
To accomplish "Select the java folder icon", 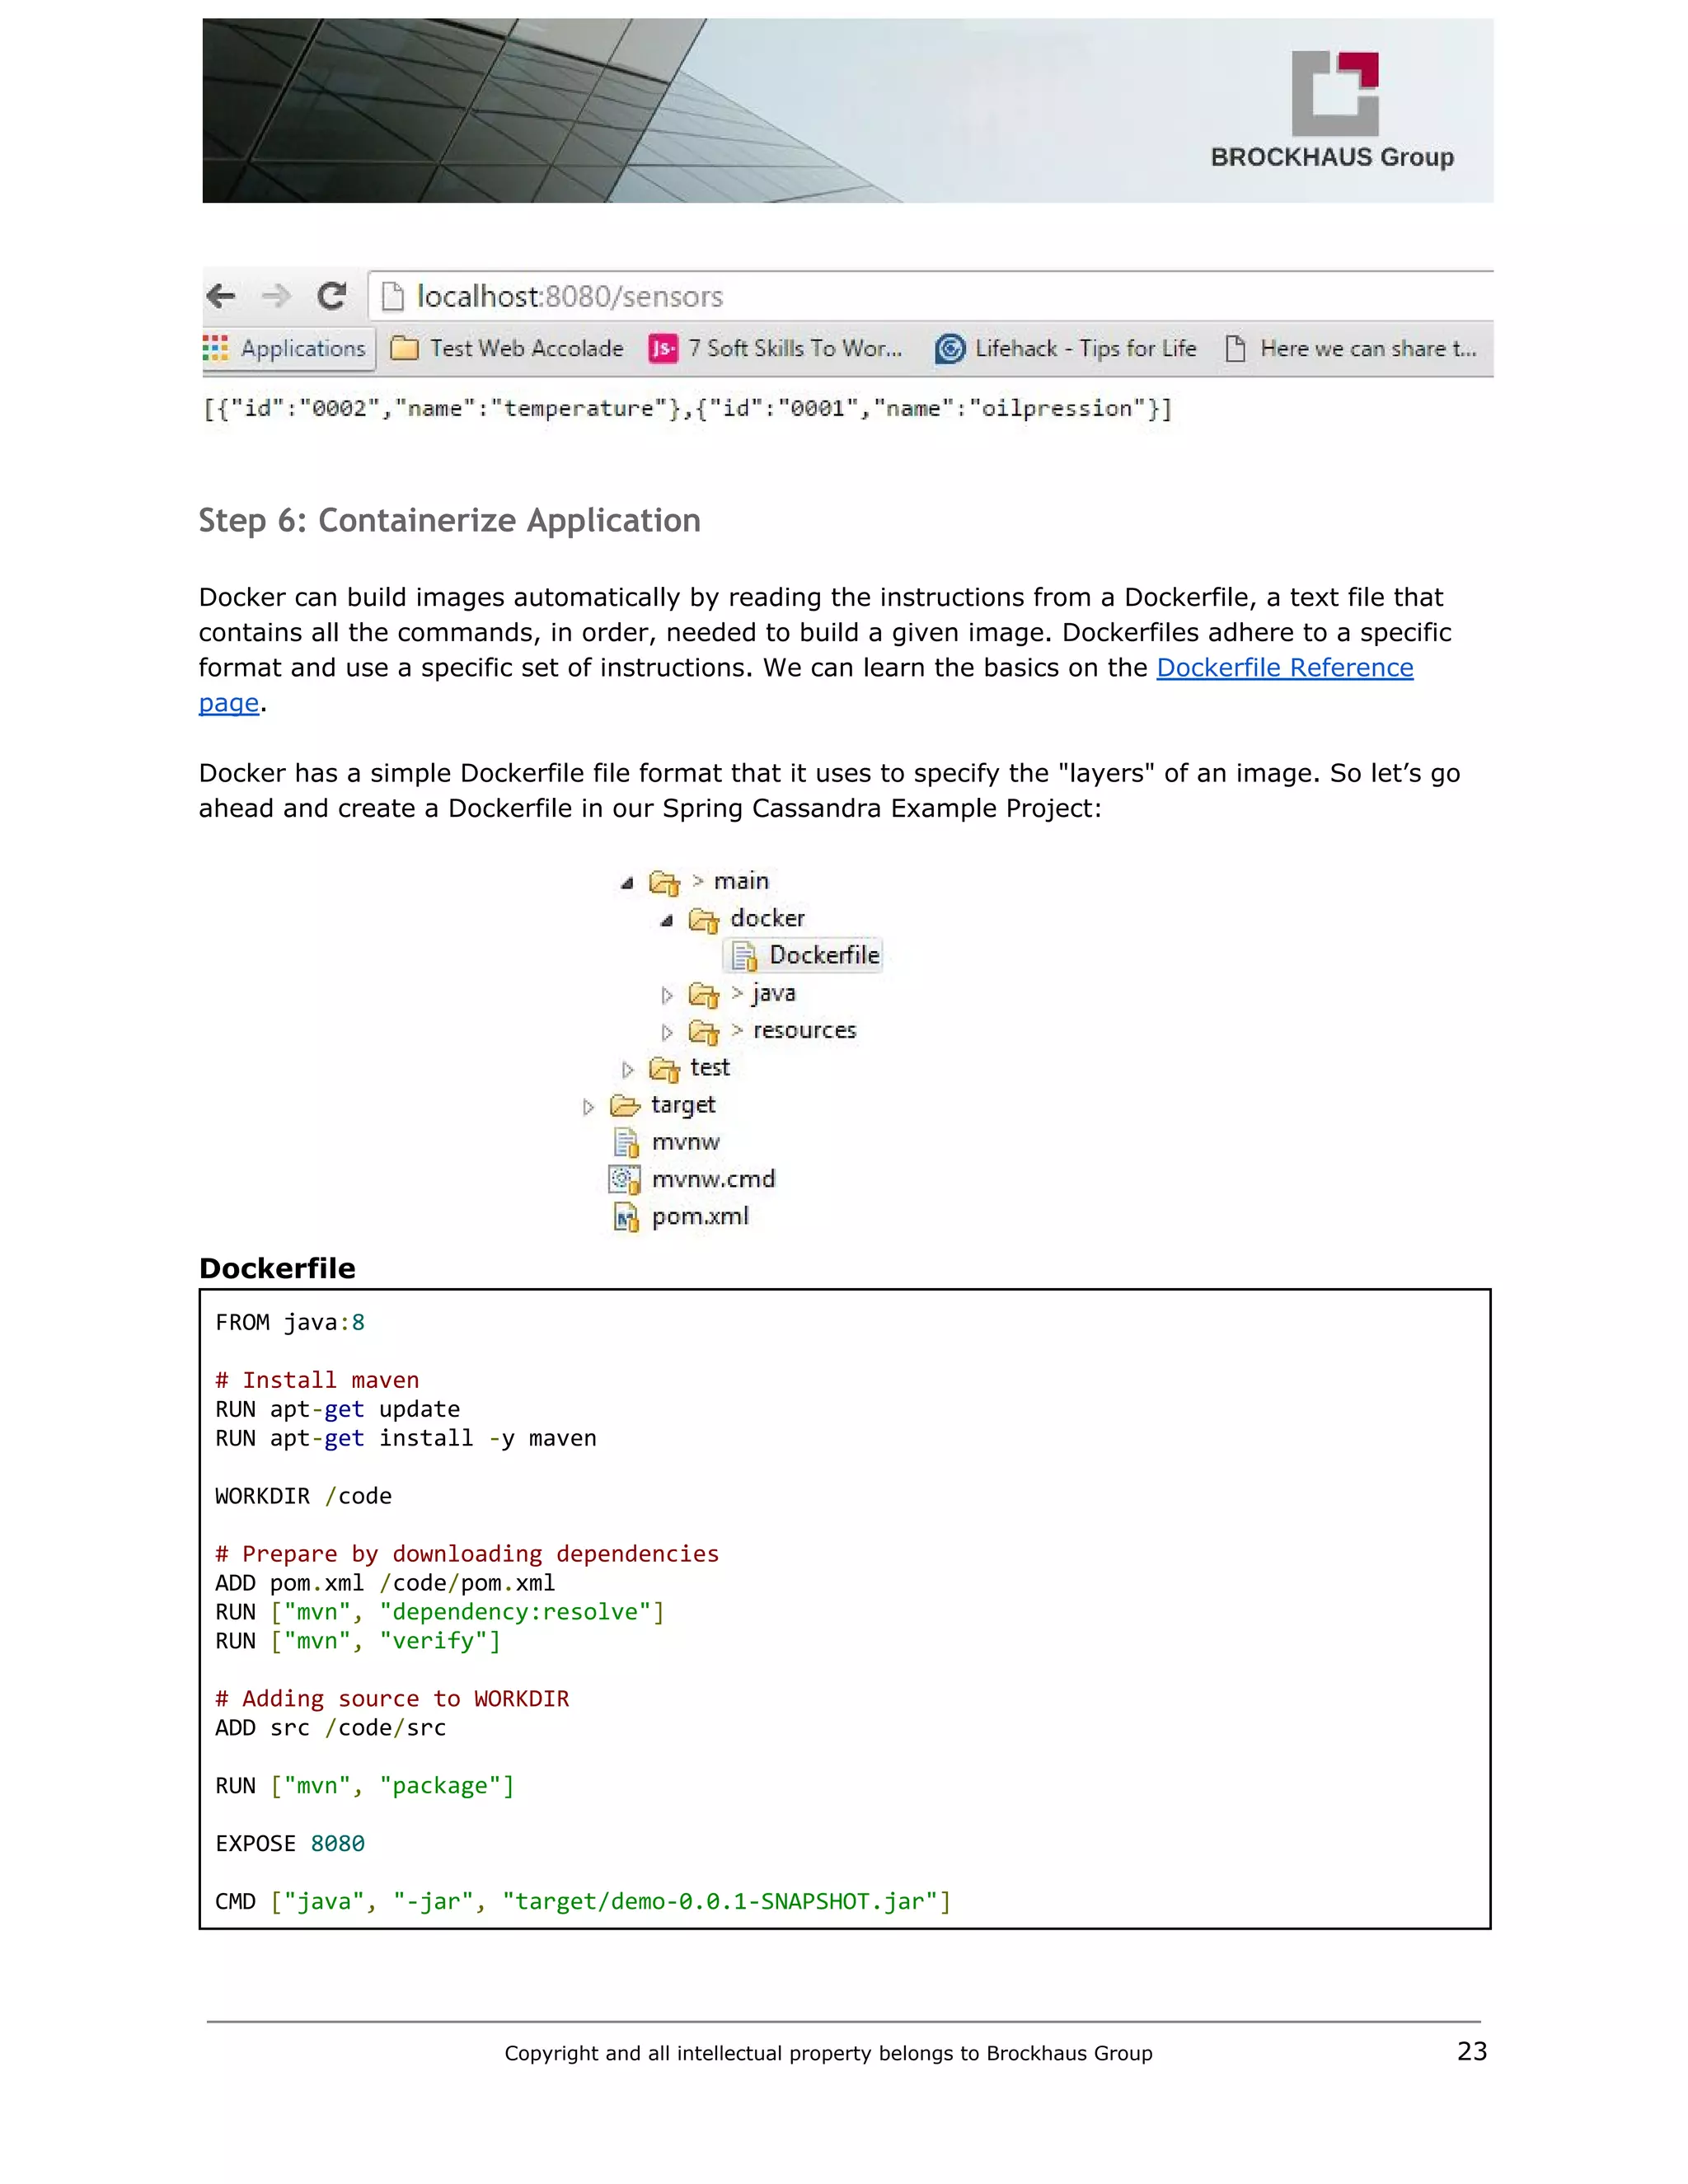I will [704, 995].
